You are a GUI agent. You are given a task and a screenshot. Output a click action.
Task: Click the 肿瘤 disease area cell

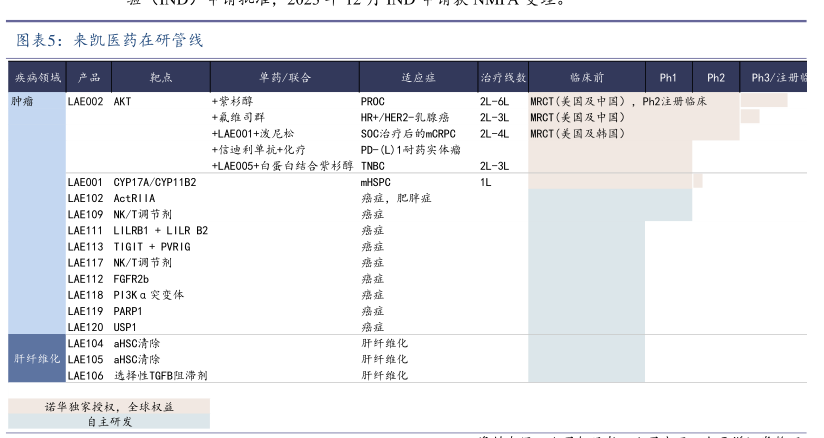(21, 101)
